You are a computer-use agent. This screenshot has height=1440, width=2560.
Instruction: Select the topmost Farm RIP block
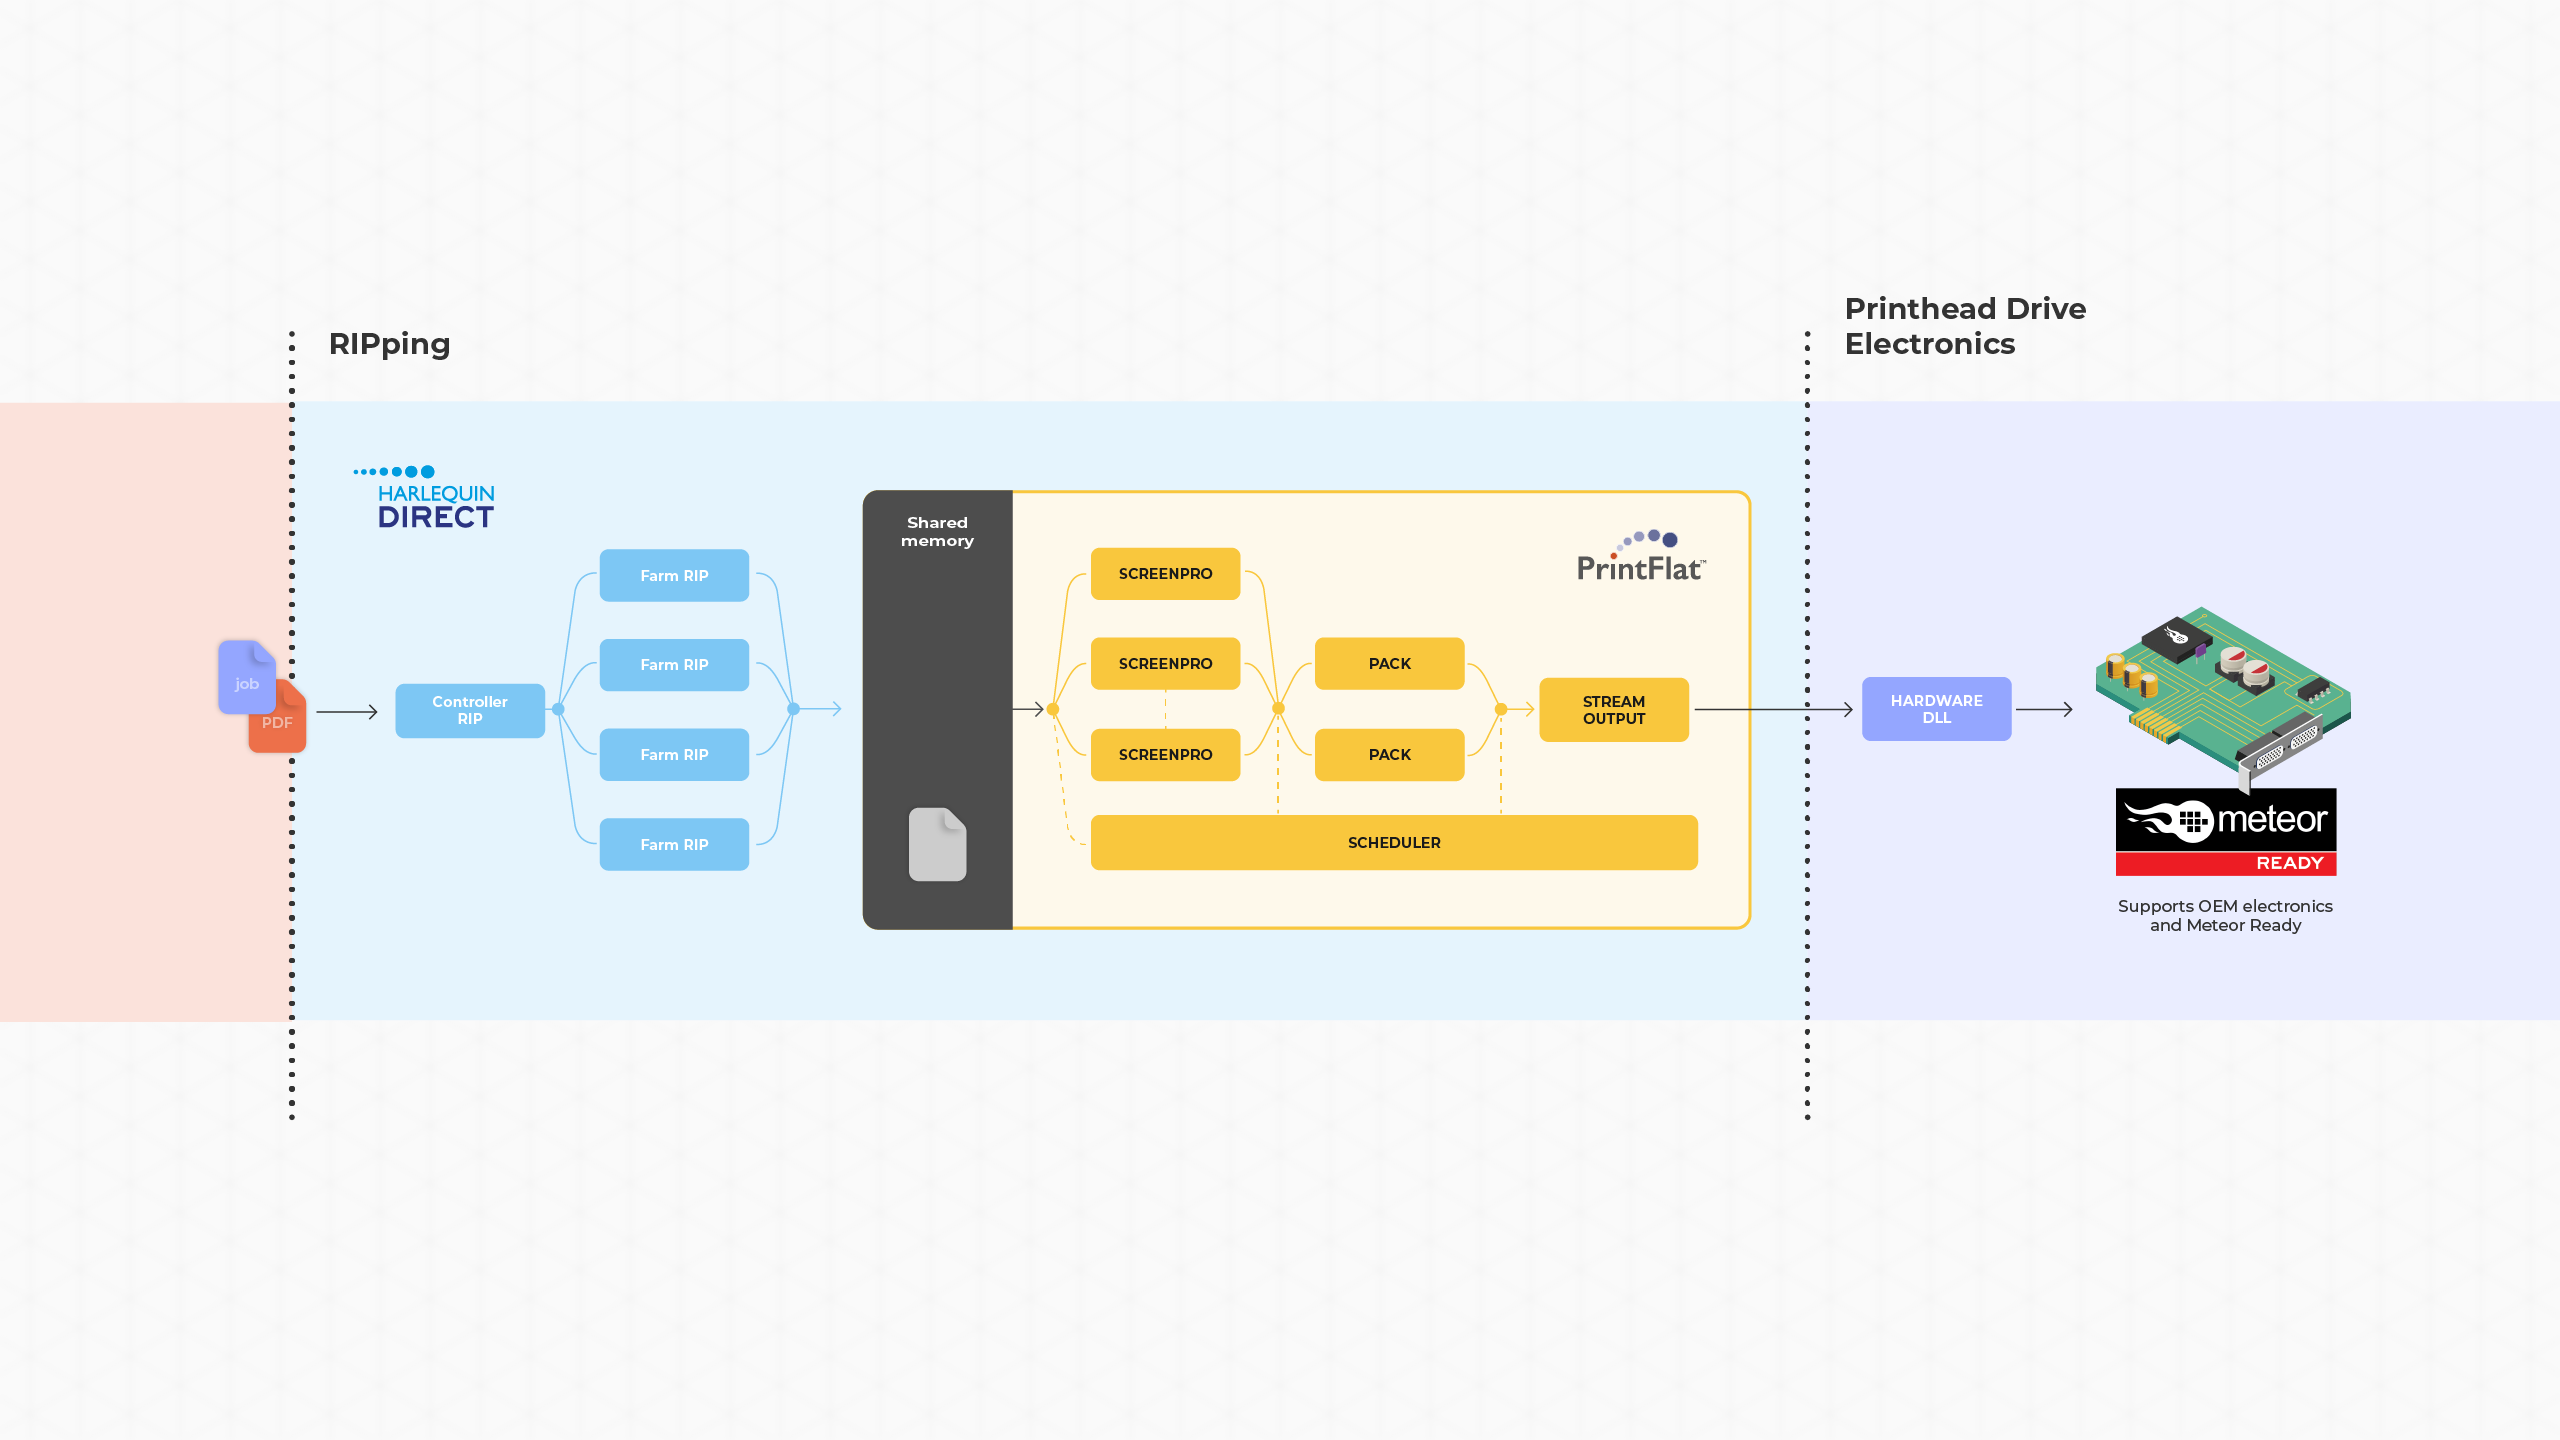(674, 575)
